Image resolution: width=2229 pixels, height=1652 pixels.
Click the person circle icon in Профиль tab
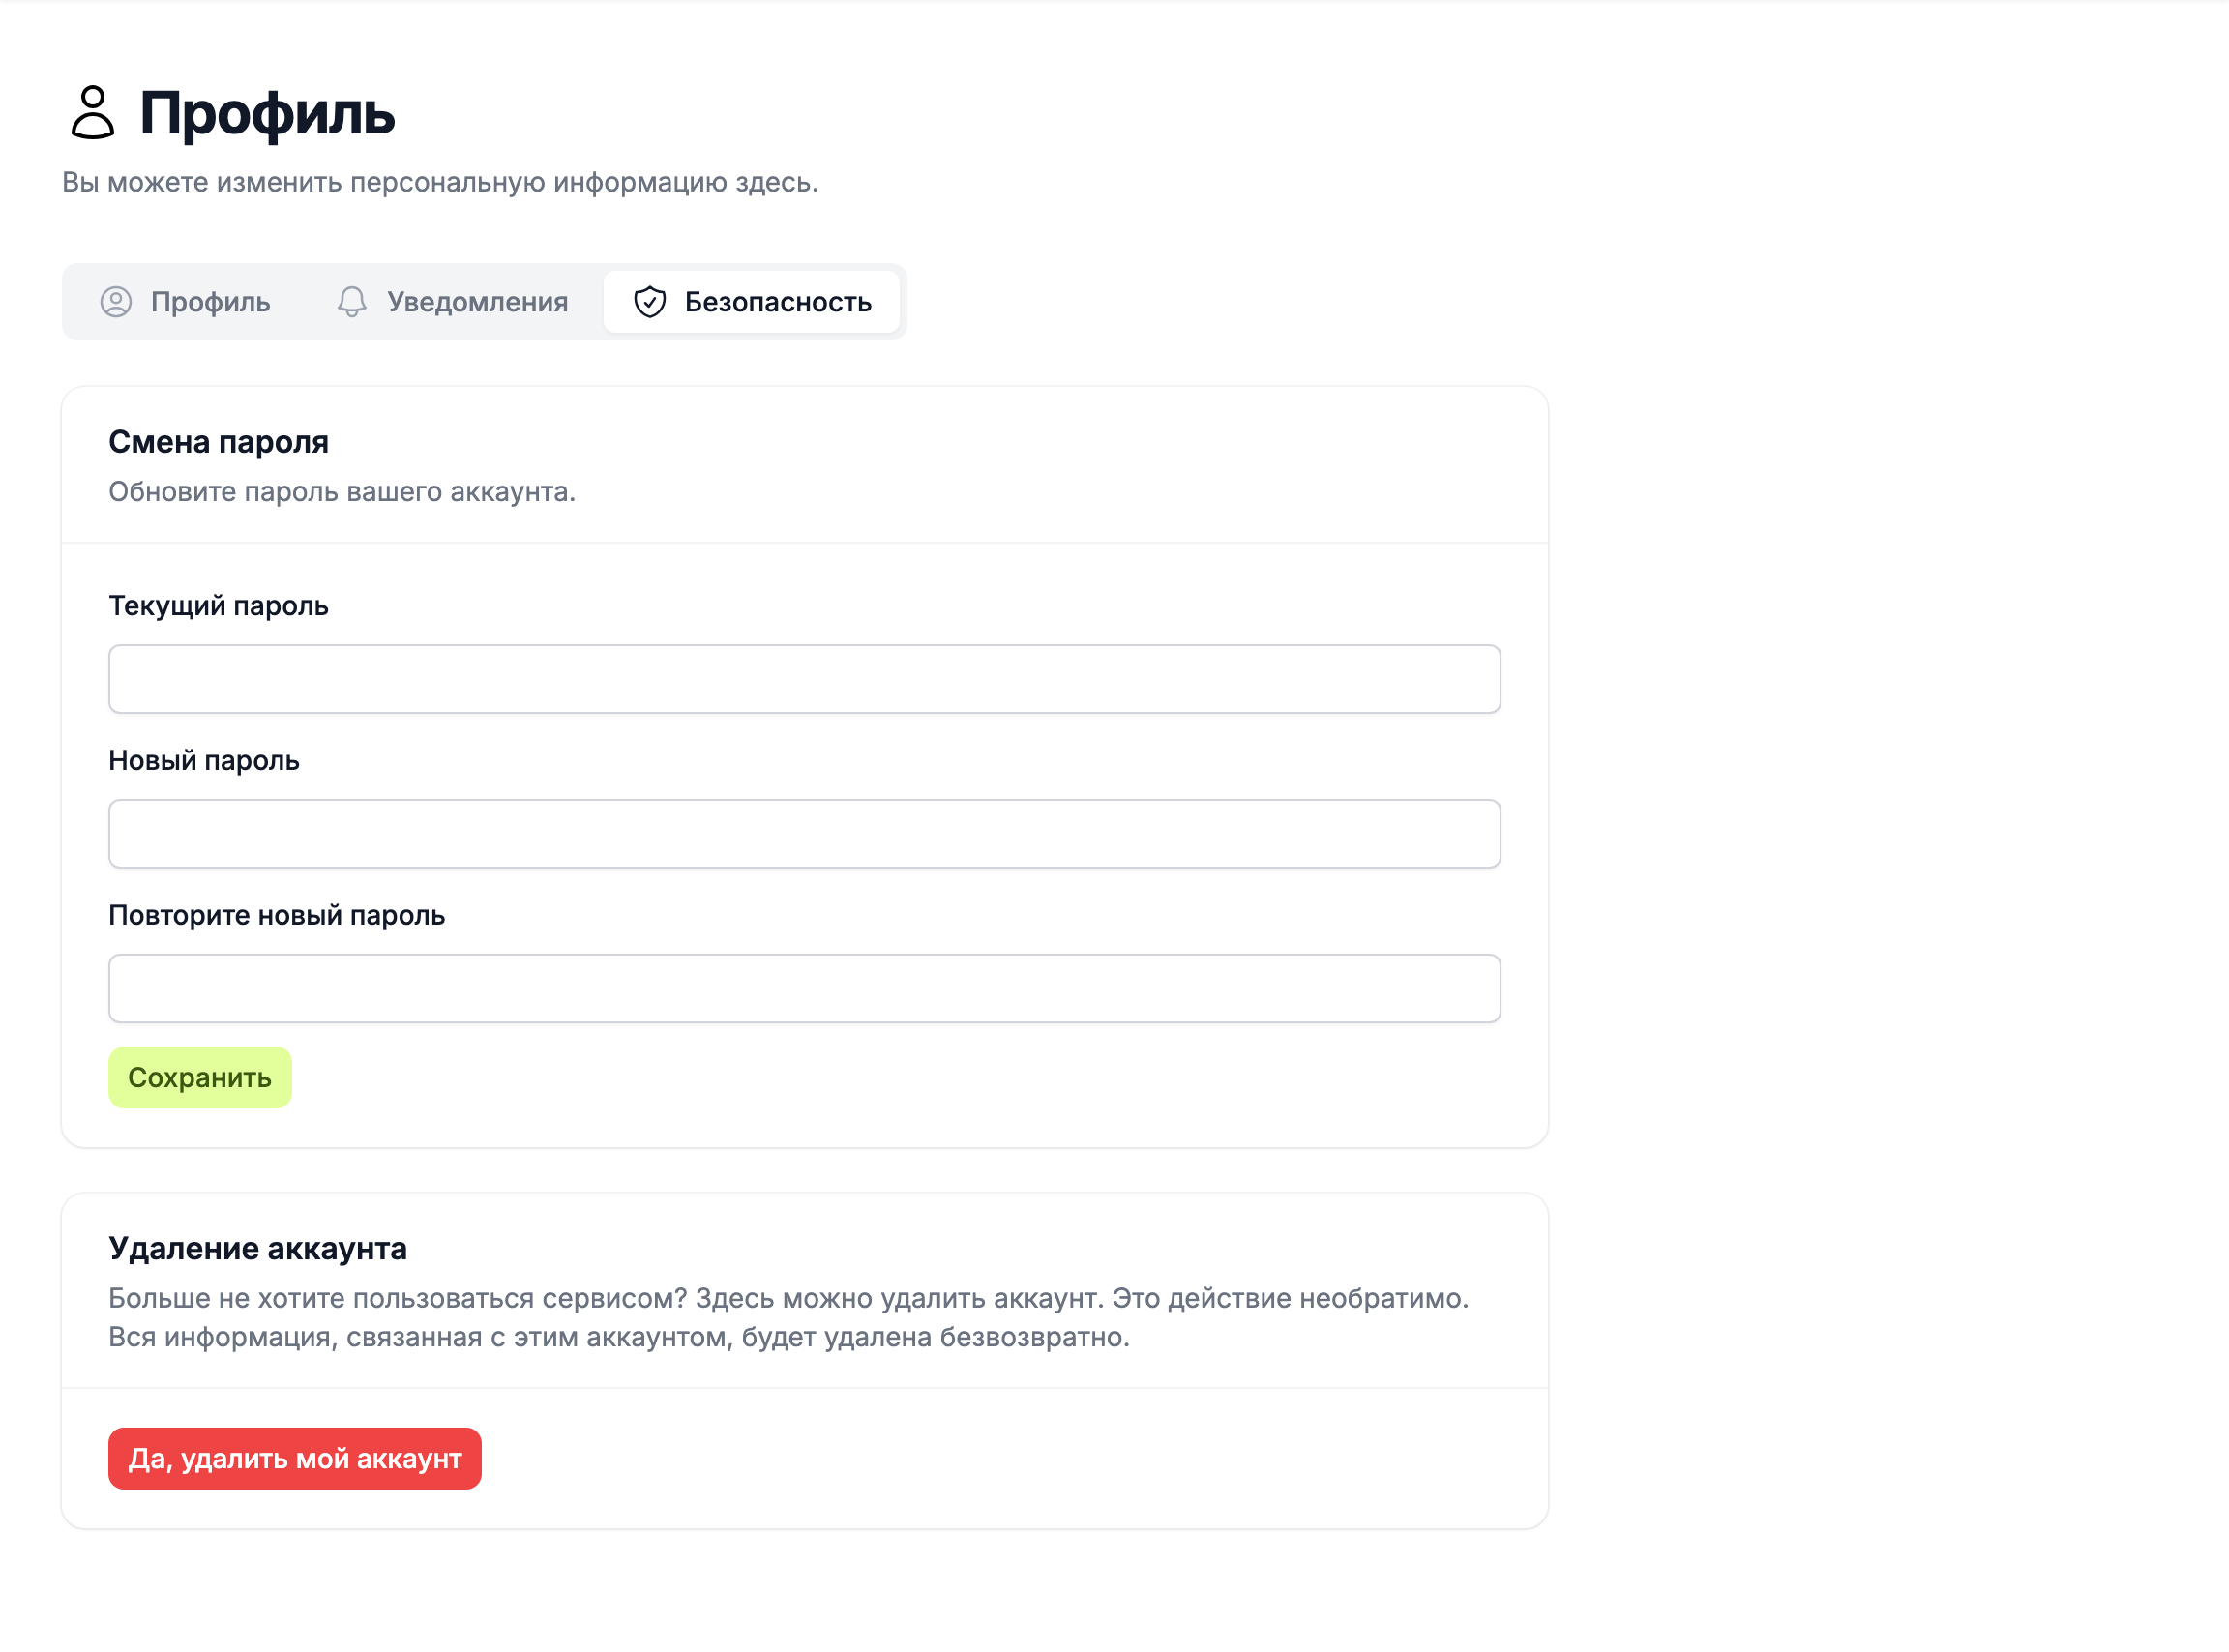[x=116, y=302]
